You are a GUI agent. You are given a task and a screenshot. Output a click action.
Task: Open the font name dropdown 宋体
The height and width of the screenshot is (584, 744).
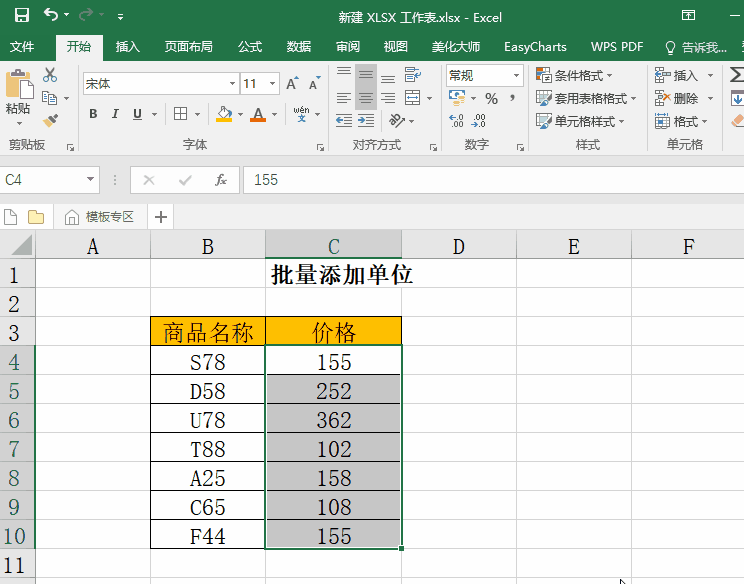[x=232, y=84]
